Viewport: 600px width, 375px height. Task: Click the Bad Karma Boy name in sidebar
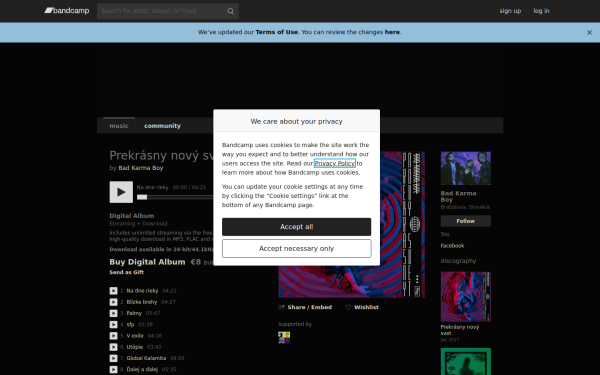tap(458, 197)
